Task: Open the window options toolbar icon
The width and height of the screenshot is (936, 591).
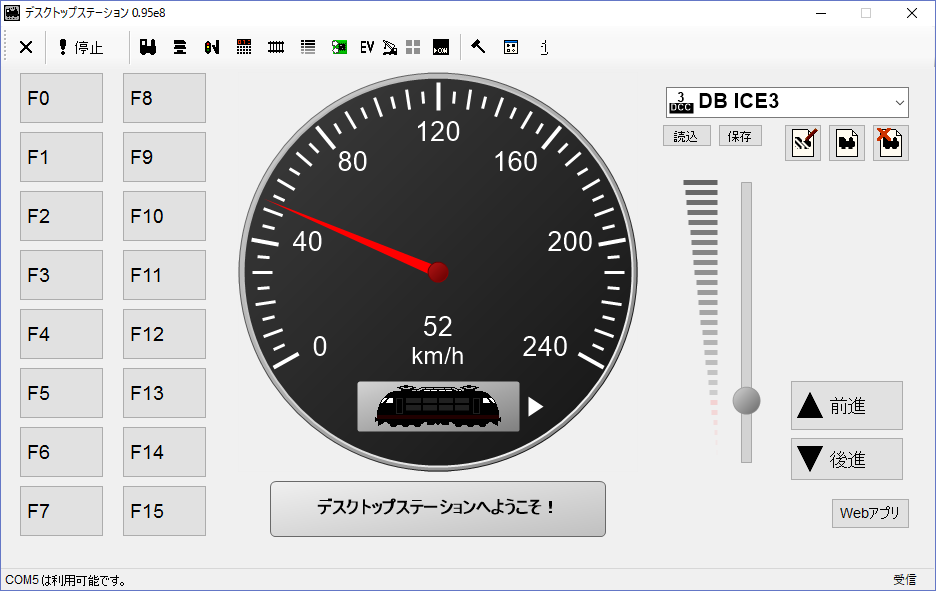Action: click(511, 47)
